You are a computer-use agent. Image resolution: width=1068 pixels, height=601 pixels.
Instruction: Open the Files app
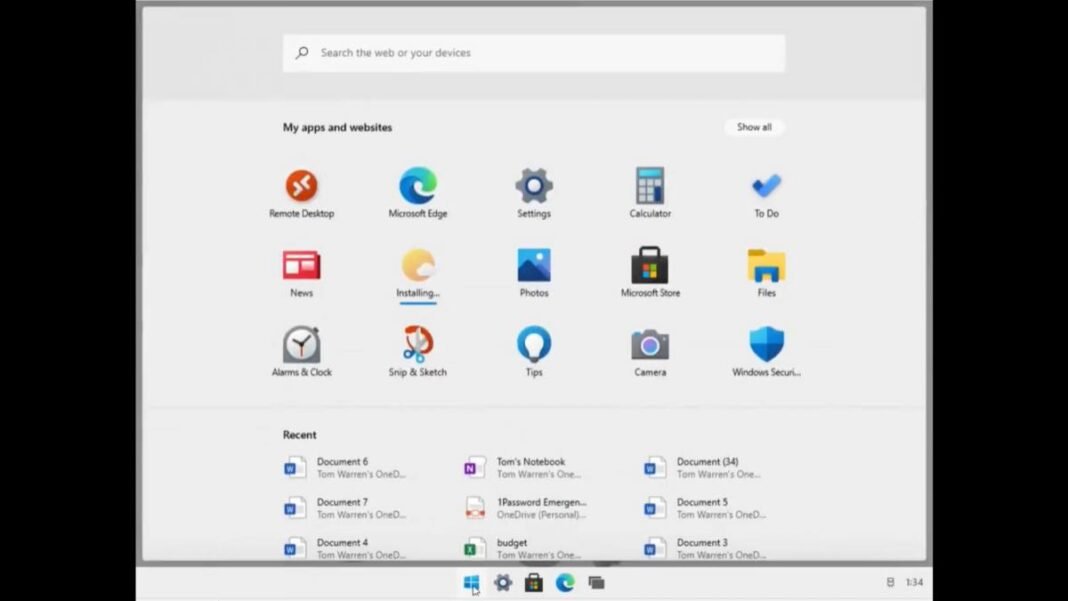click(765, 266)
